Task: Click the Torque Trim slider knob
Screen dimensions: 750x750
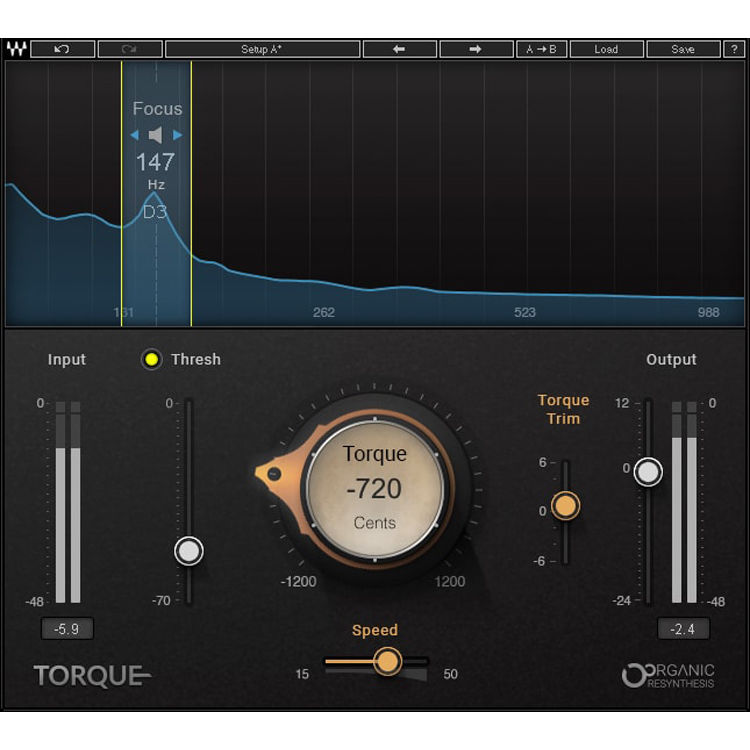Action: click(x=565, y=506)
